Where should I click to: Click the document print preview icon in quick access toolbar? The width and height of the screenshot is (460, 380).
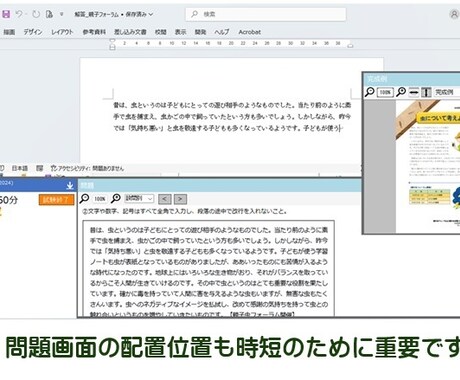(x=49, y=14)
